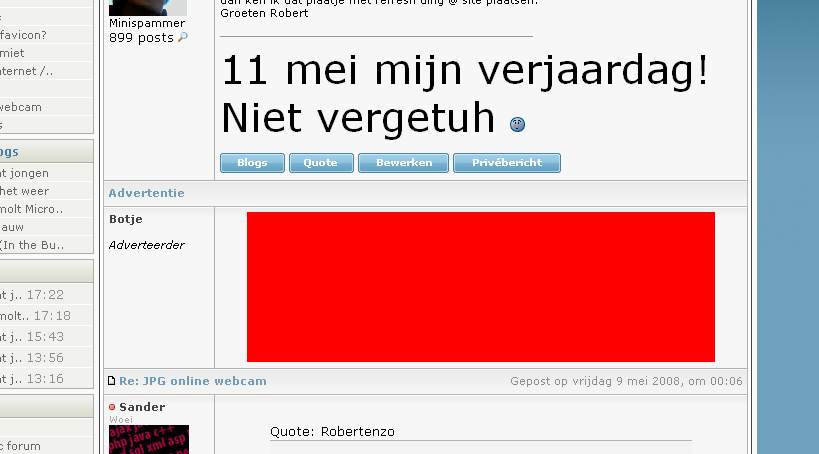Image resolution: width=819 pixels, height=454 pixels.
Task: Open the sidebar link ending in webcam
Action: (x=21, y=107)
